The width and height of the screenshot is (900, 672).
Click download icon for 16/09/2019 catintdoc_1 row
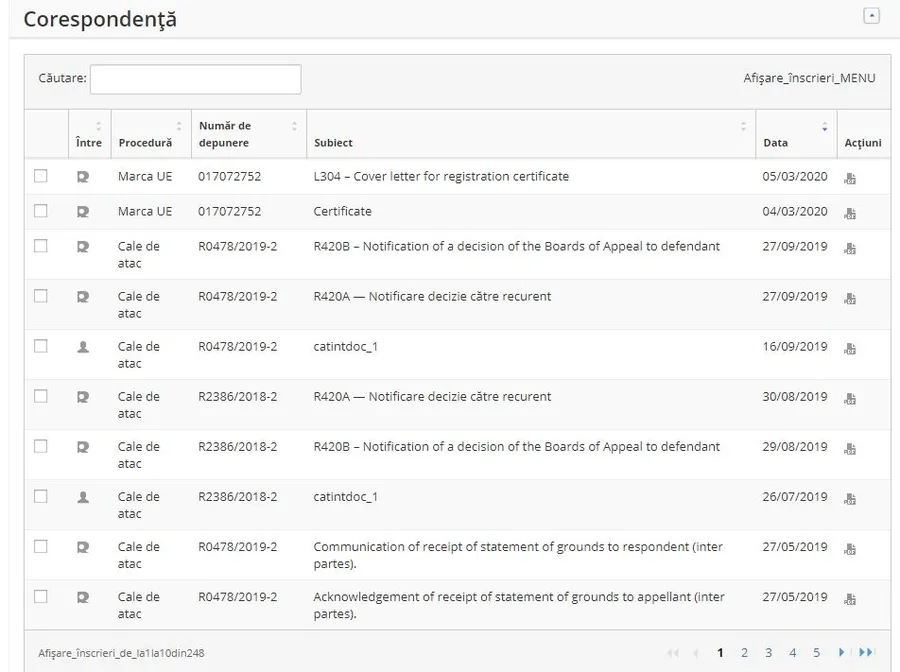[849, 349]
